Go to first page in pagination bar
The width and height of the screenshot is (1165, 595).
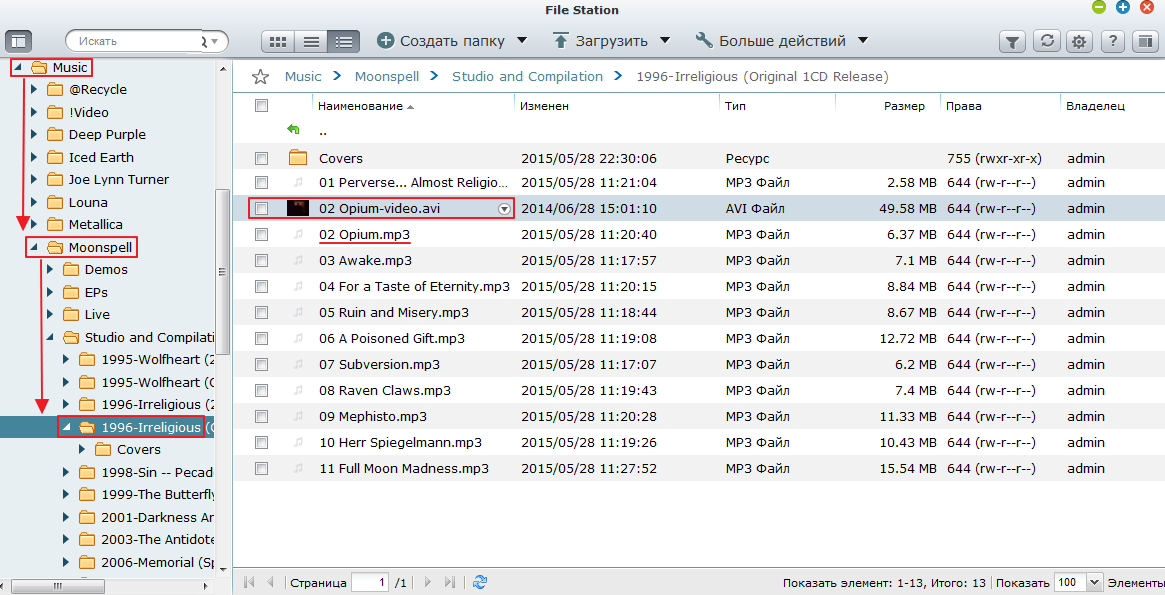[249, 582]
